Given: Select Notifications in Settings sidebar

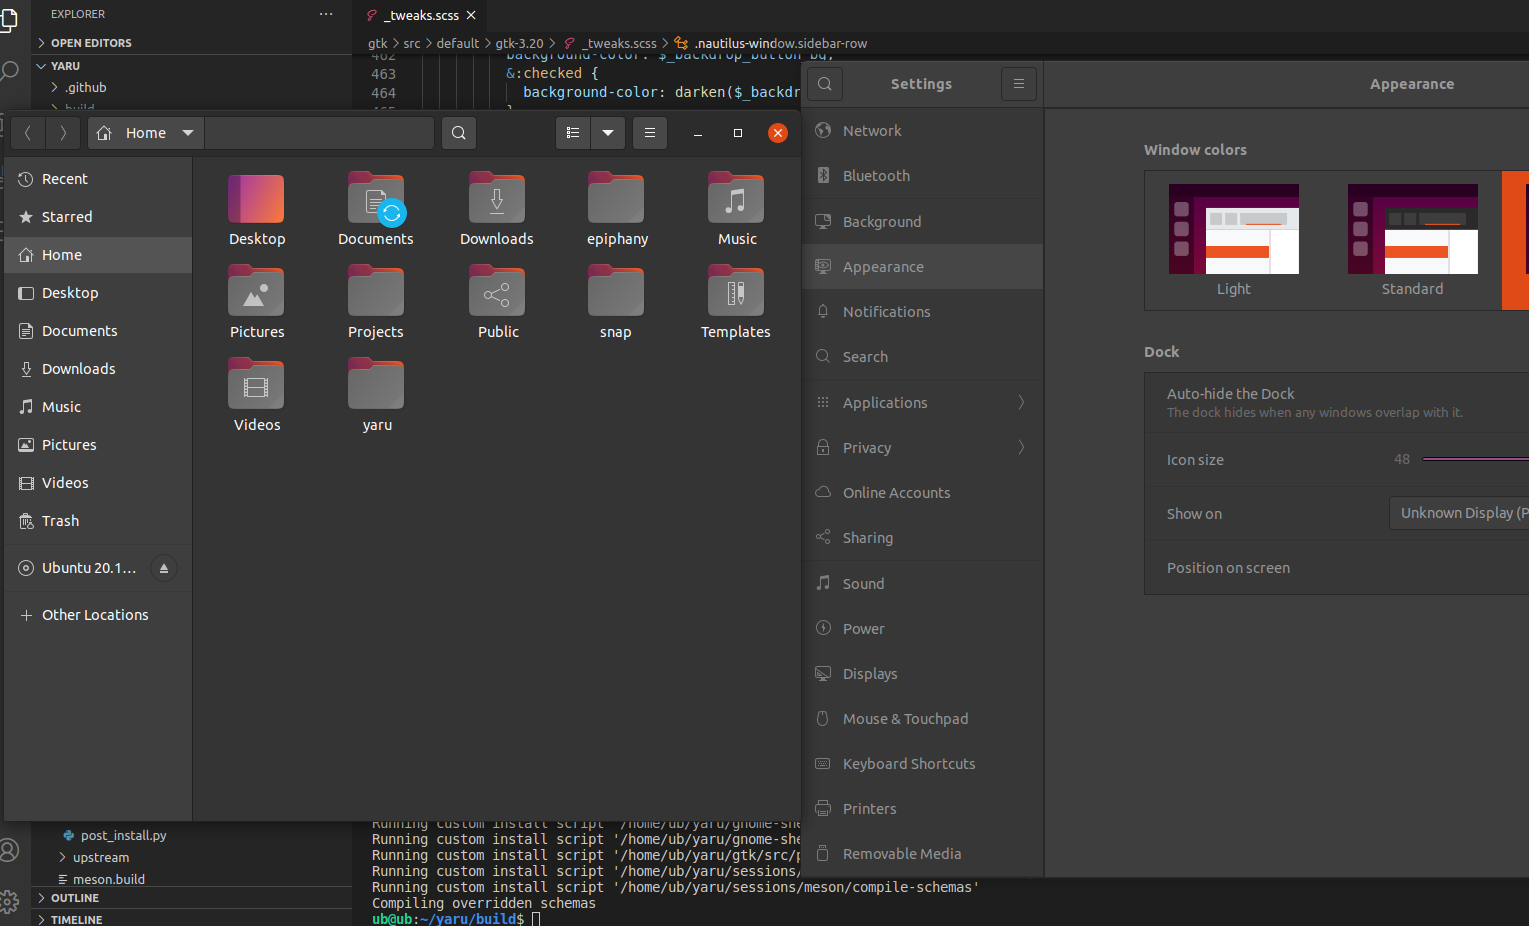Looking at the screenshot, I should [922, 312].
